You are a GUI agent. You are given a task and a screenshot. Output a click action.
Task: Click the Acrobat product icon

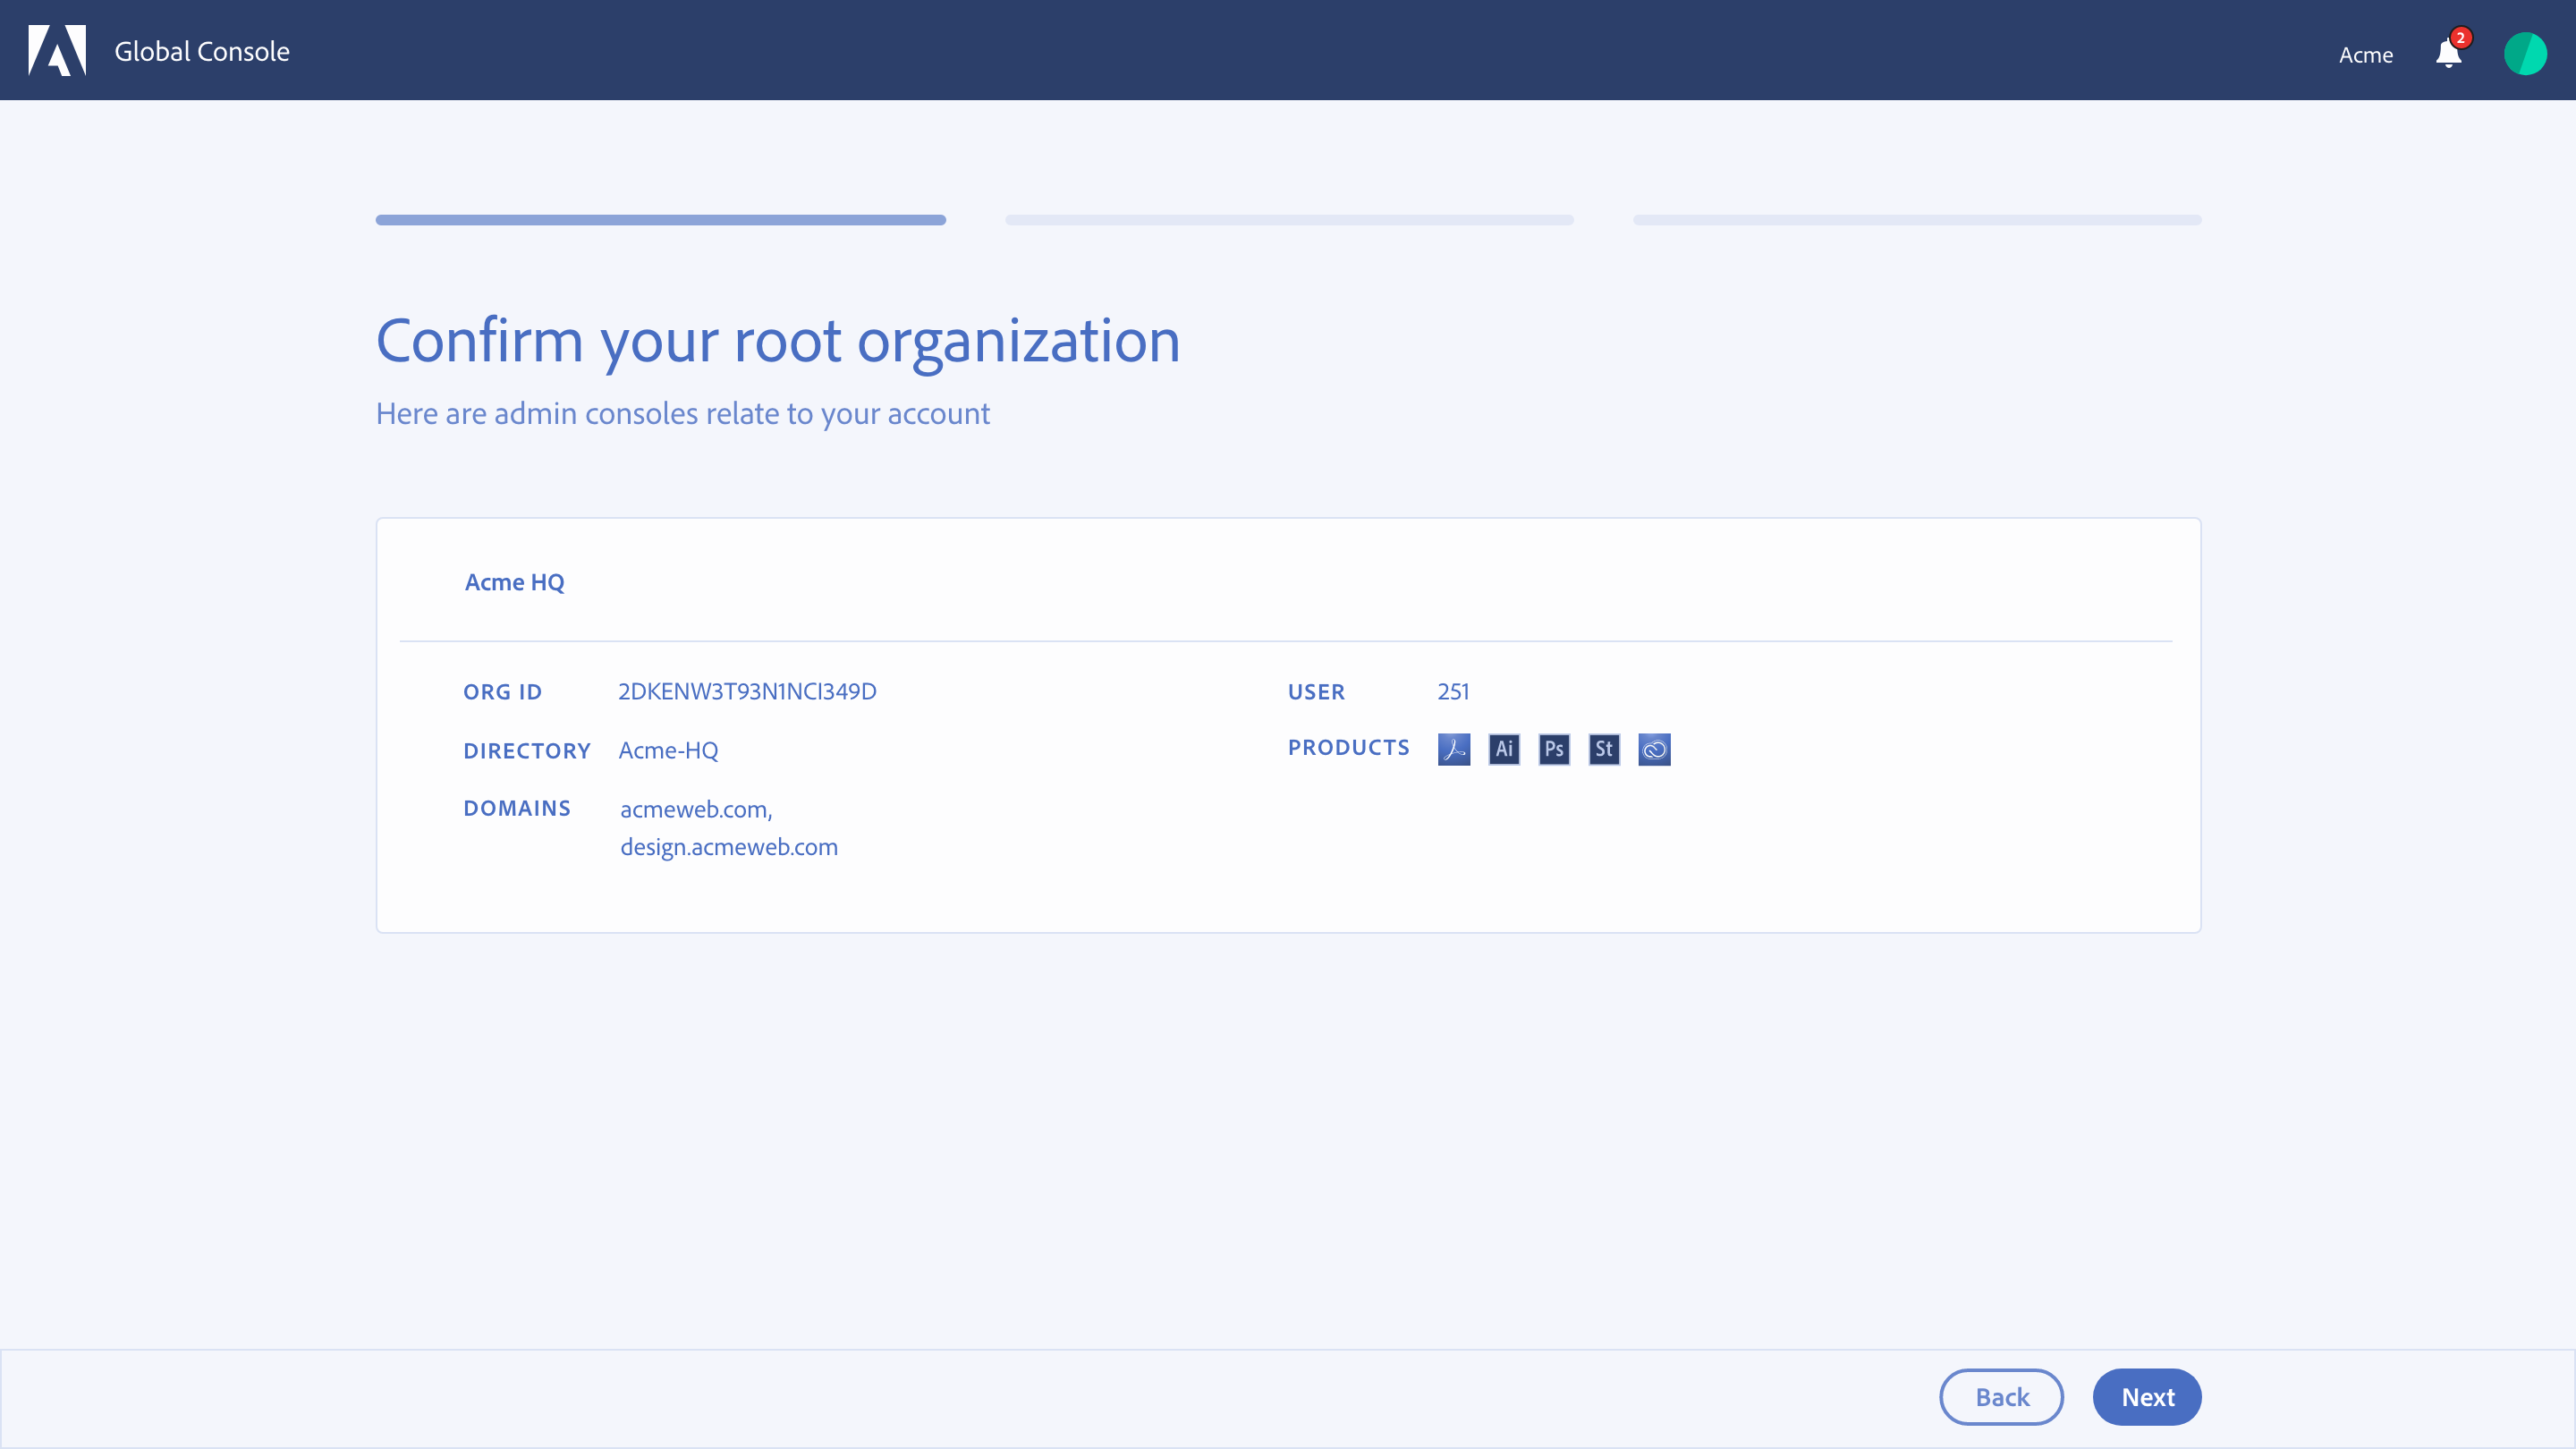pyautogui.click(x=1454, y=749)
